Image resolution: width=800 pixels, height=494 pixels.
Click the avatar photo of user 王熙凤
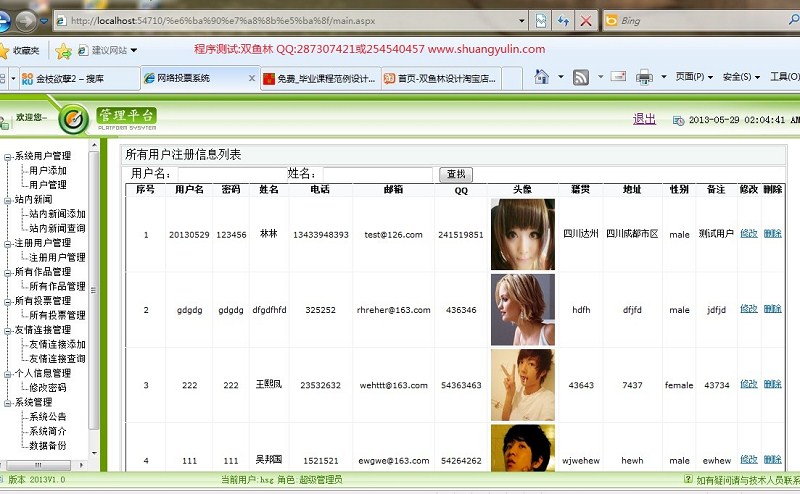tap(522, 385)
